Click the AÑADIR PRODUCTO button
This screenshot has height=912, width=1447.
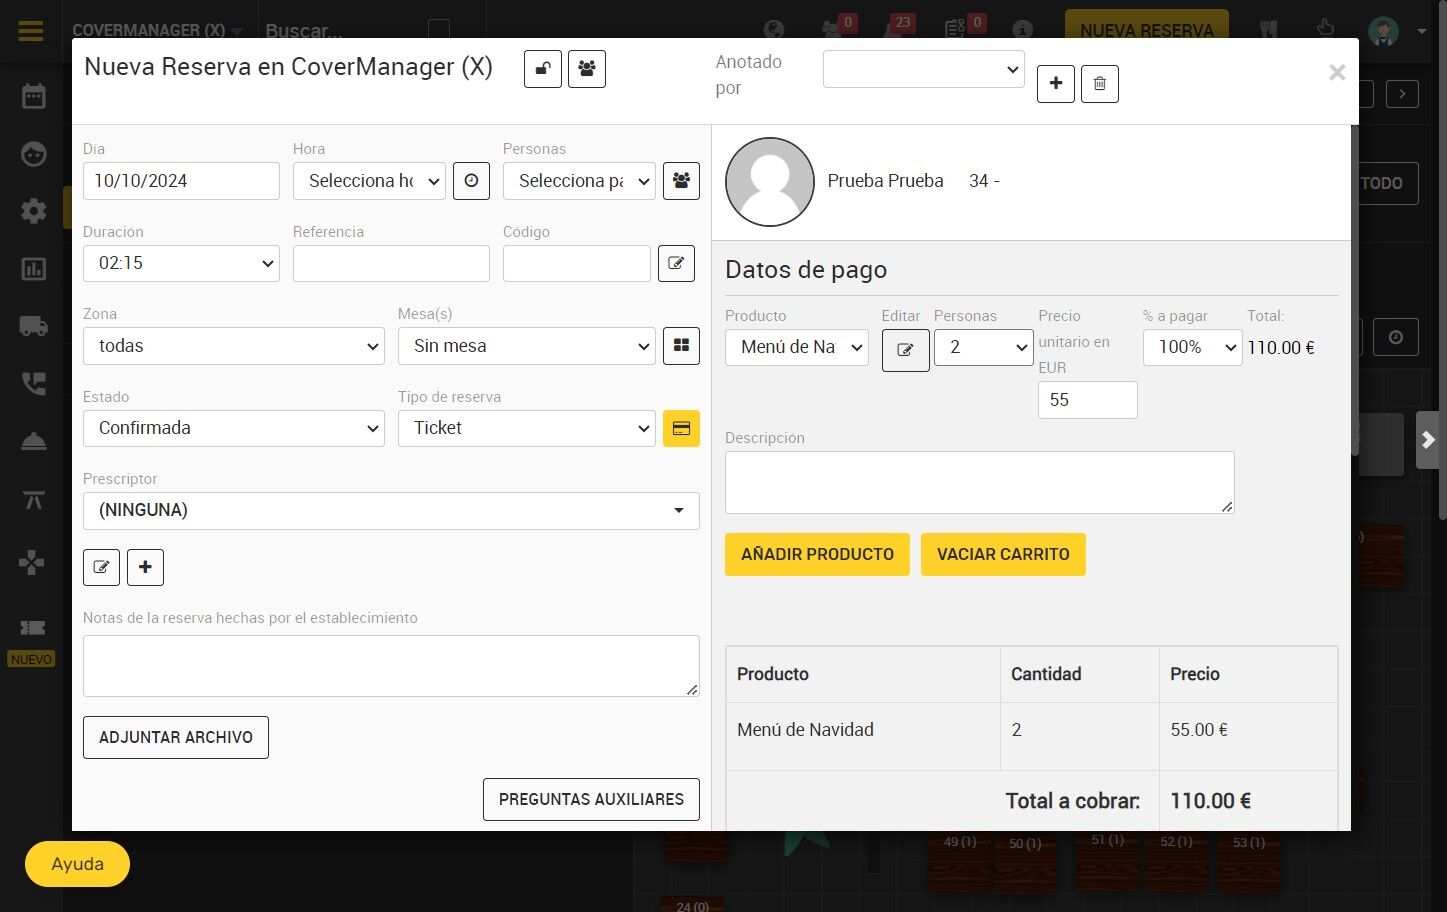point(817,554)
